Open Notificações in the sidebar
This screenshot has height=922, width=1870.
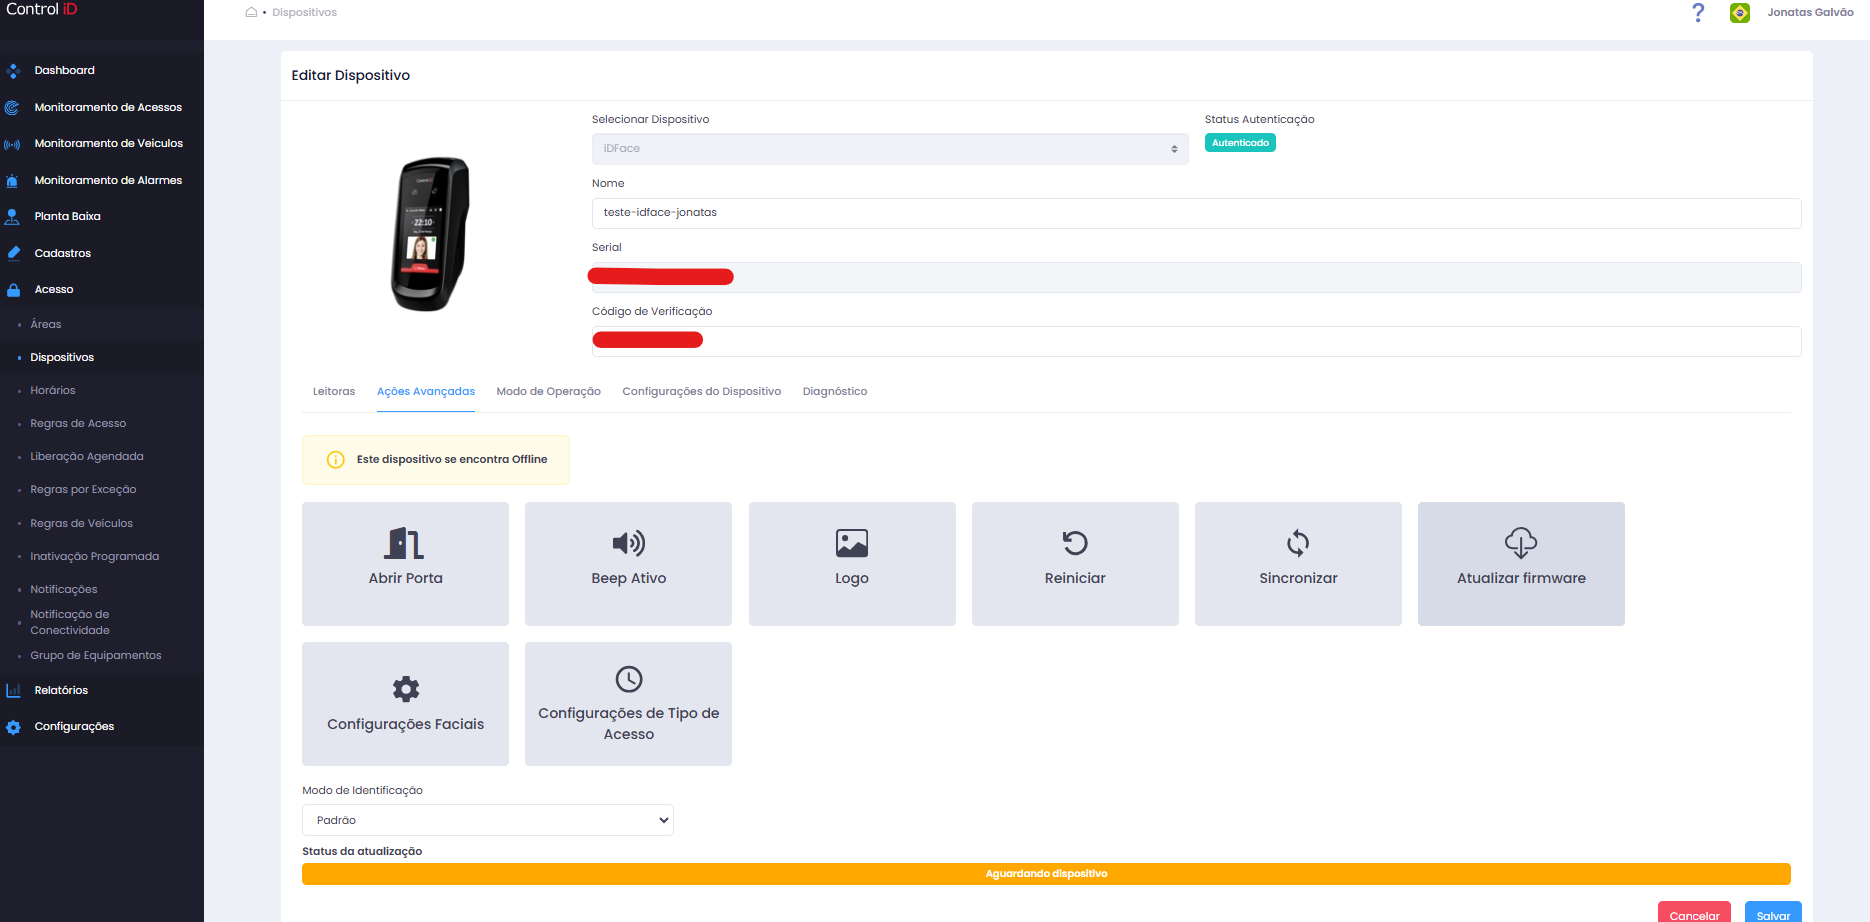tap(64, 590)
